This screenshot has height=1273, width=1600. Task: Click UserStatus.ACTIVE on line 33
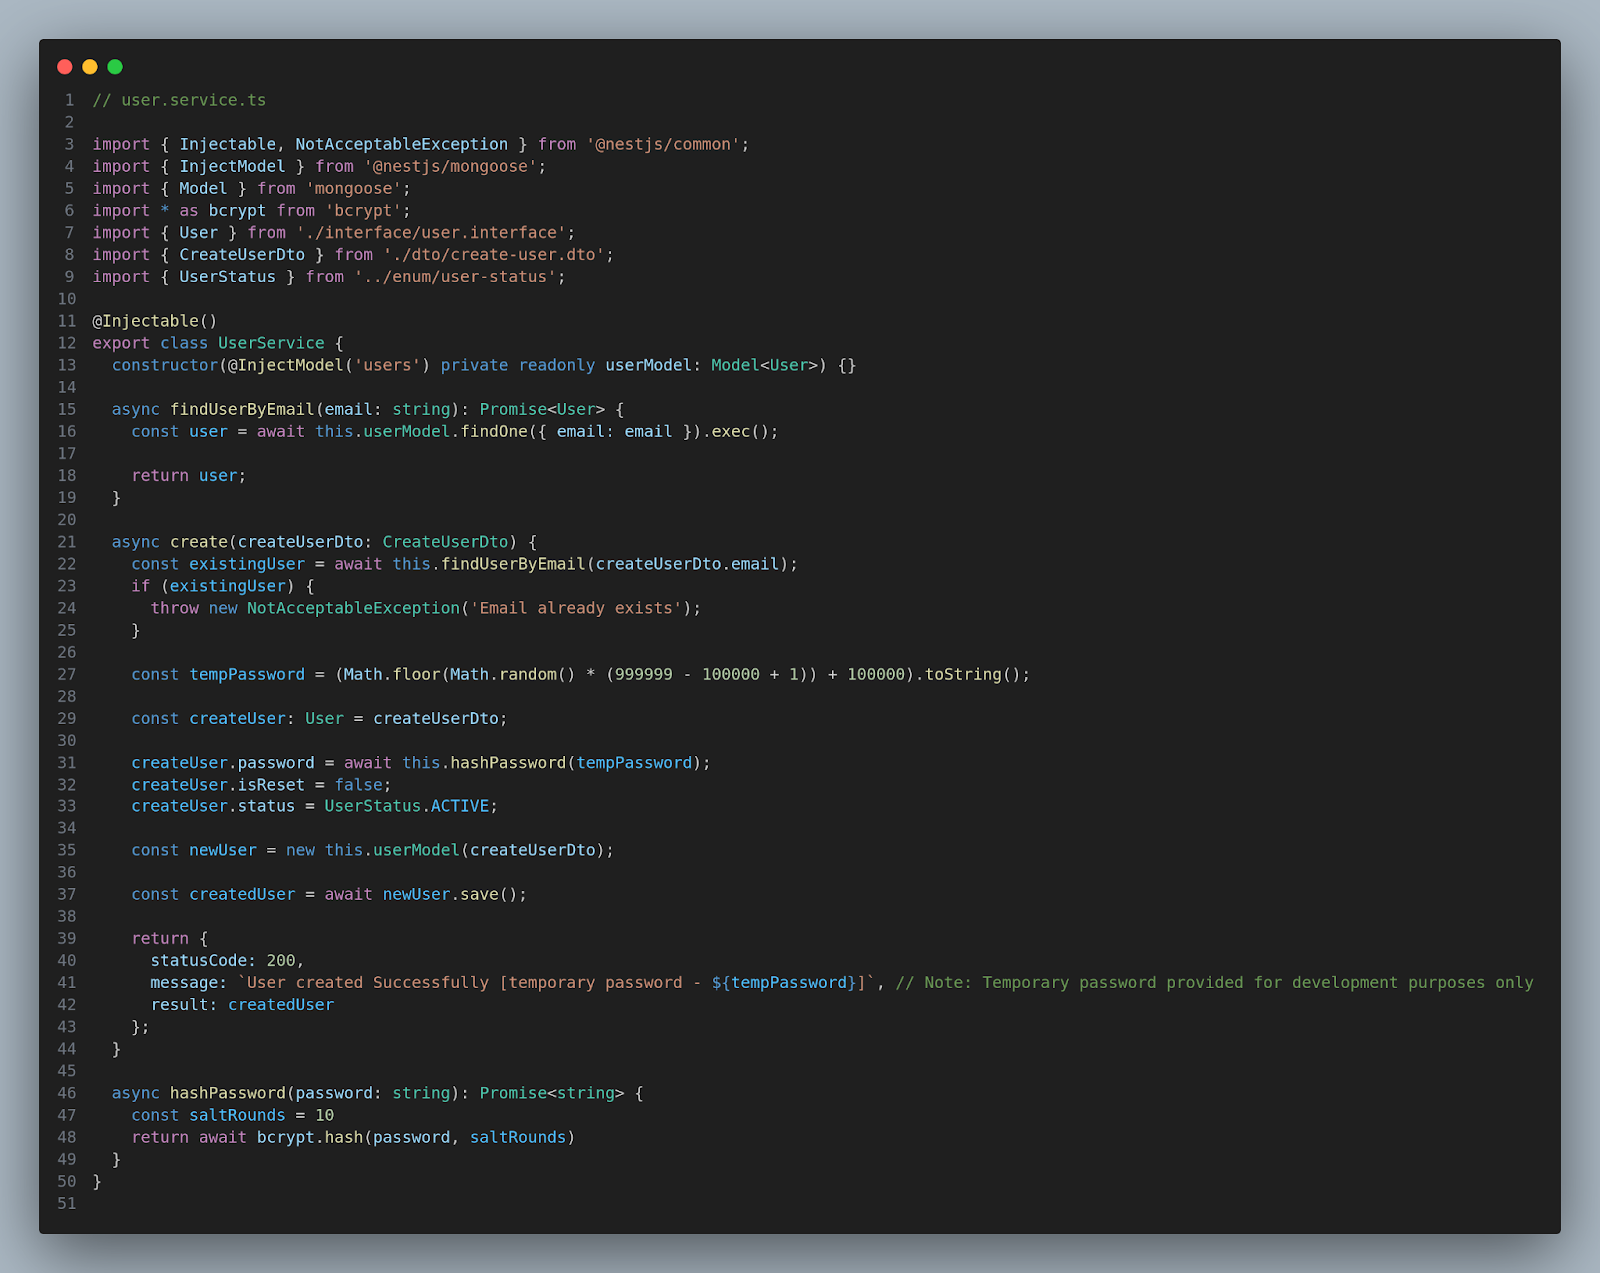(x=407, y=806)
